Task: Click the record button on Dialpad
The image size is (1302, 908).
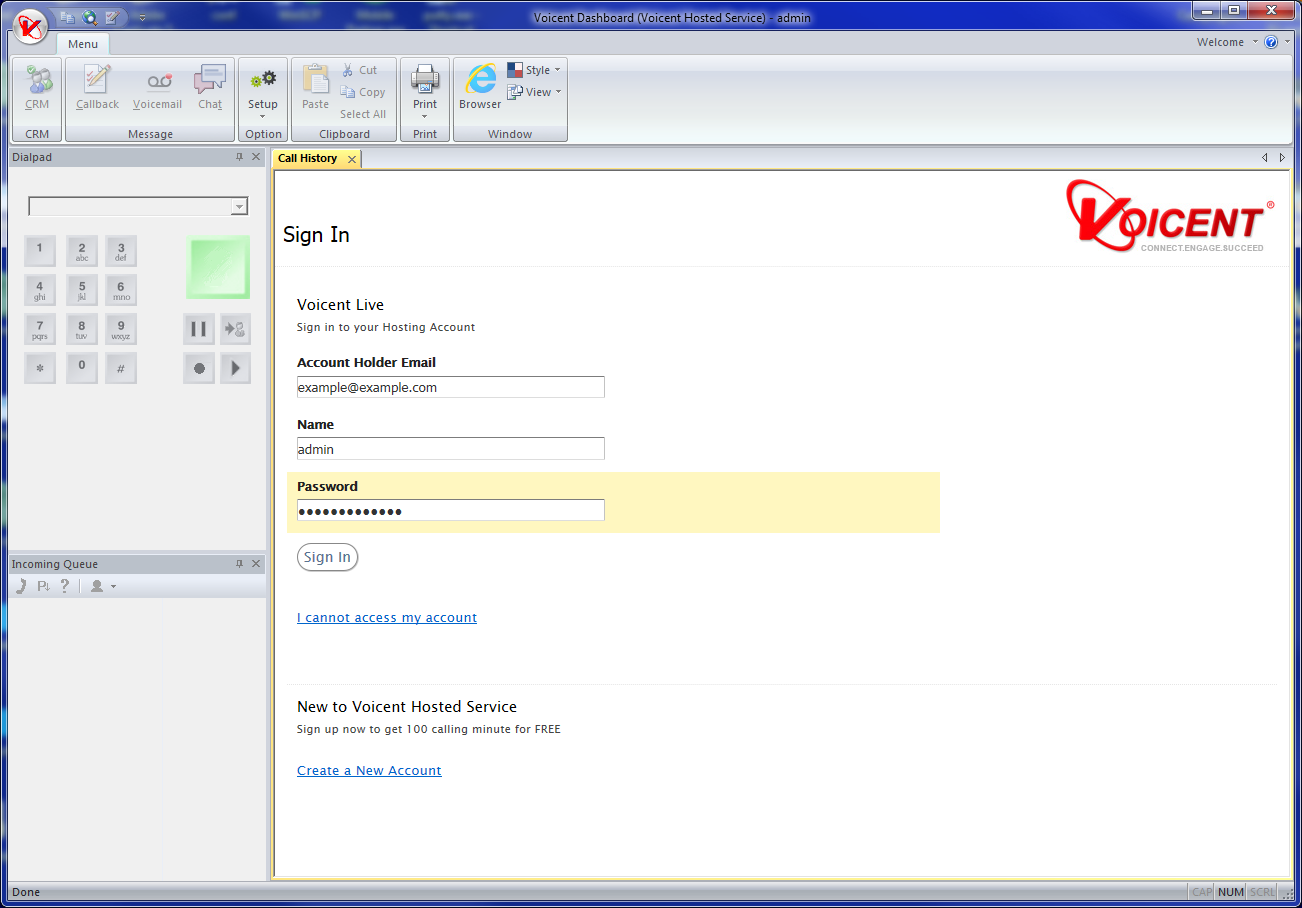Action: point(198,368)
